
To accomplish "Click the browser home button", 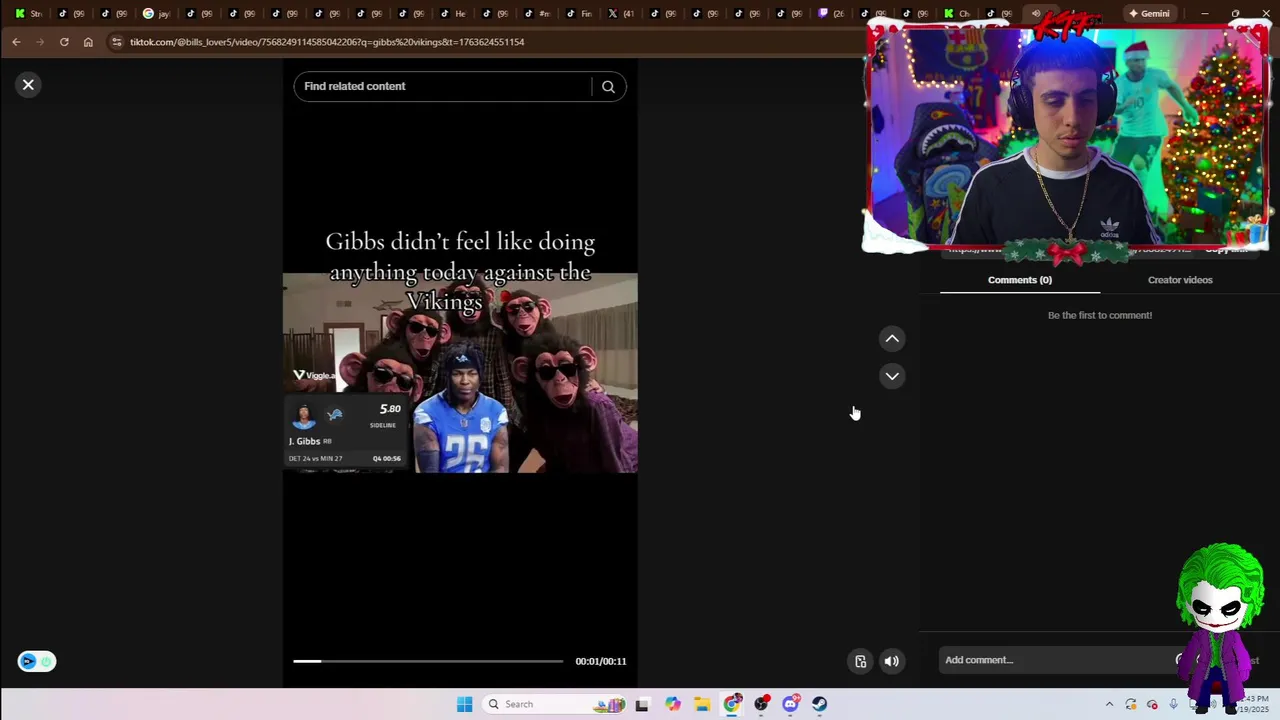I will [88, 42].
